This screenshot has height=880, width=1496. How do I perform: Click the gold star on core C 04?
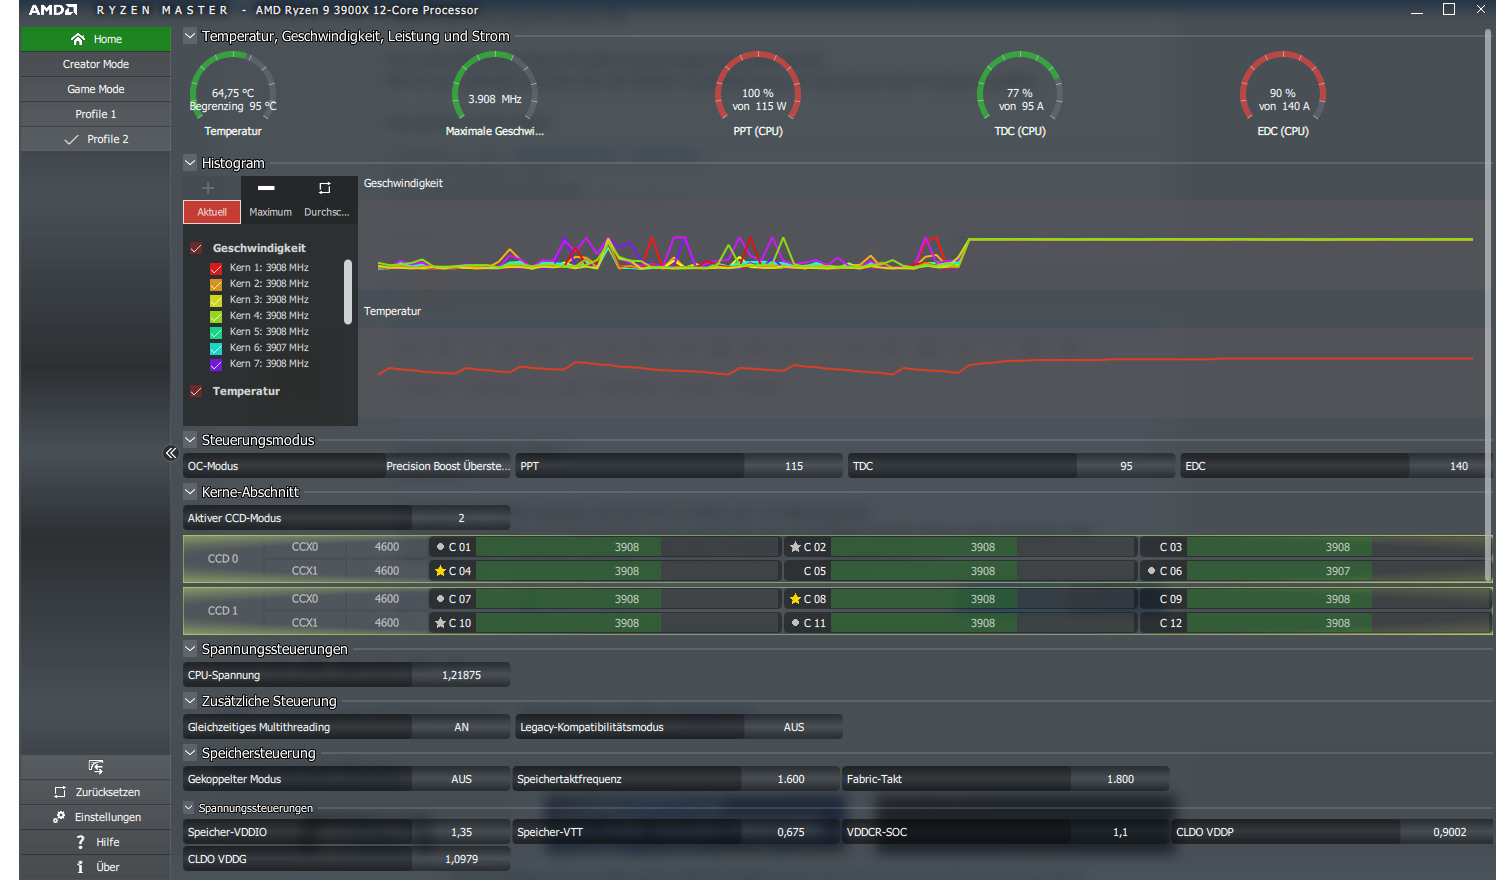tap(440, 571)
